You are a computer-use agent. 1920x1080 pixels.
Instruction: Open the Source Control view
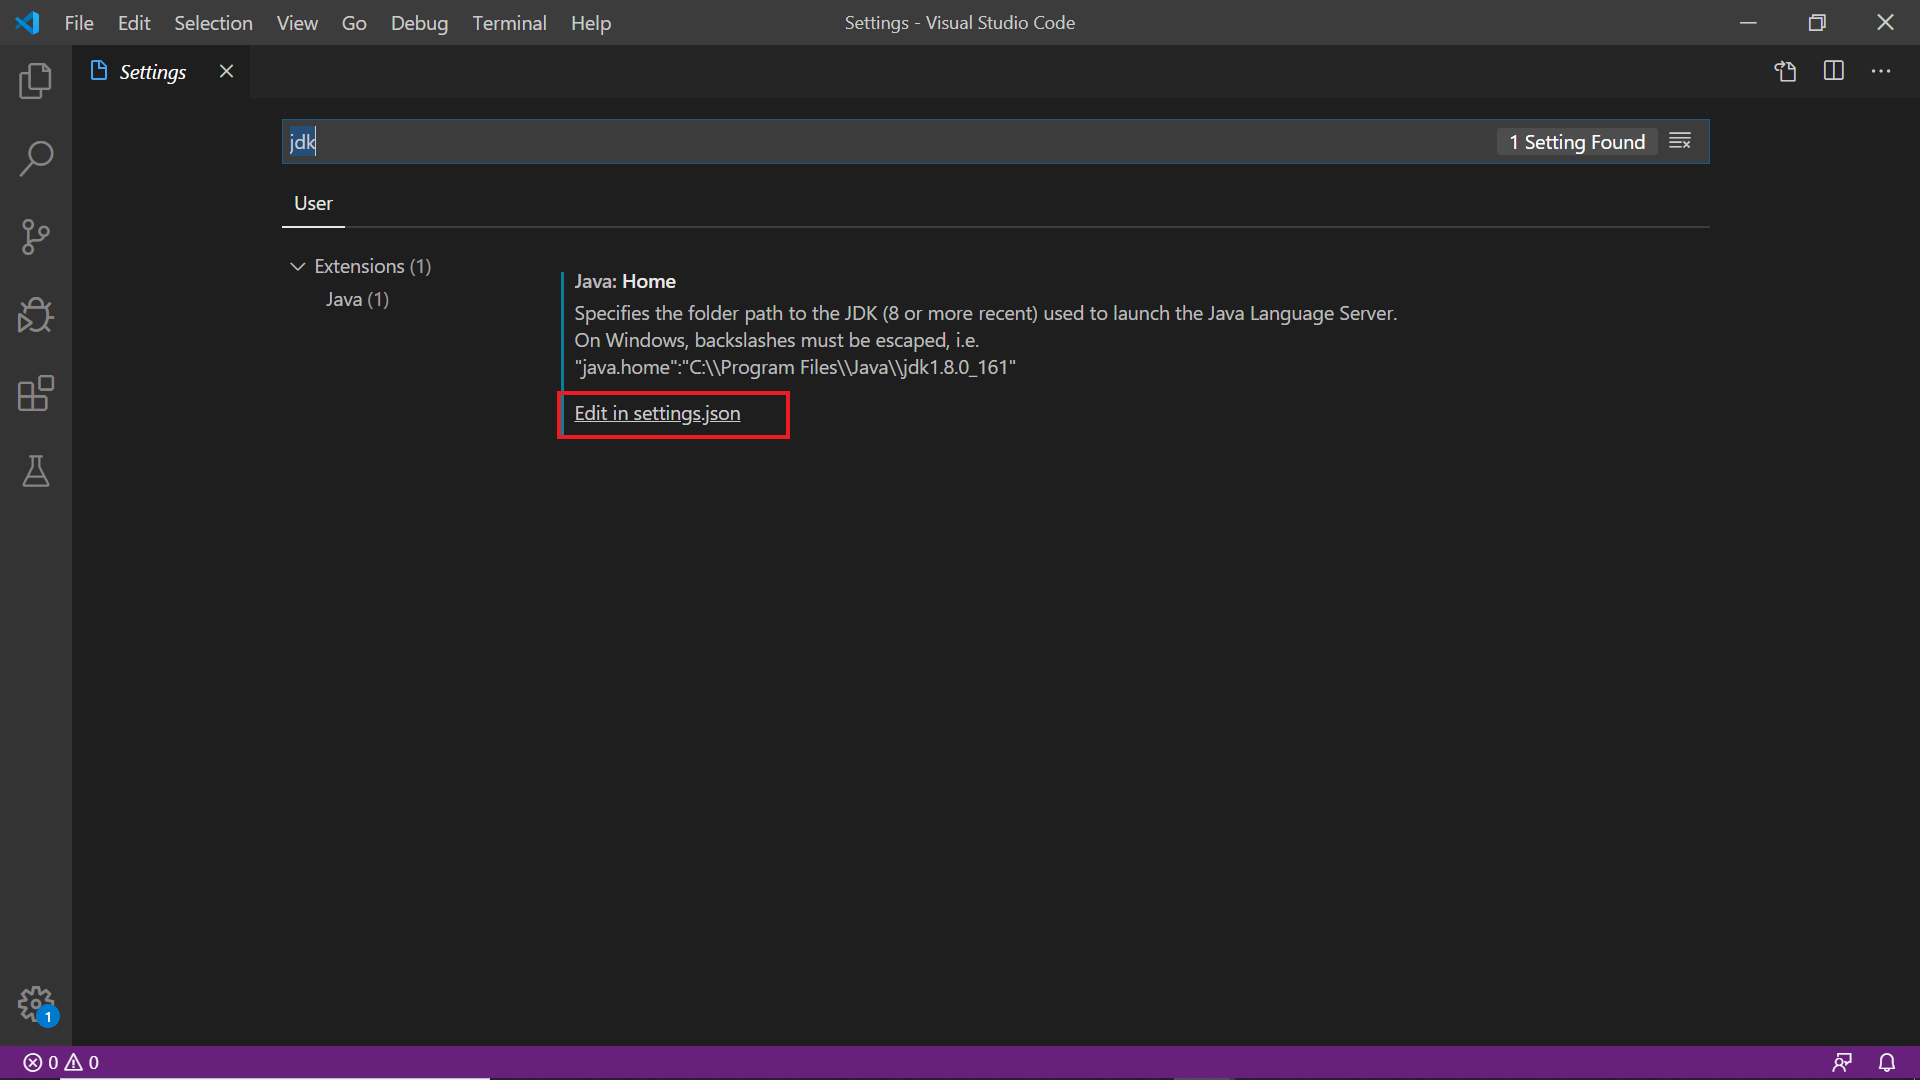(x=36, y=237)
